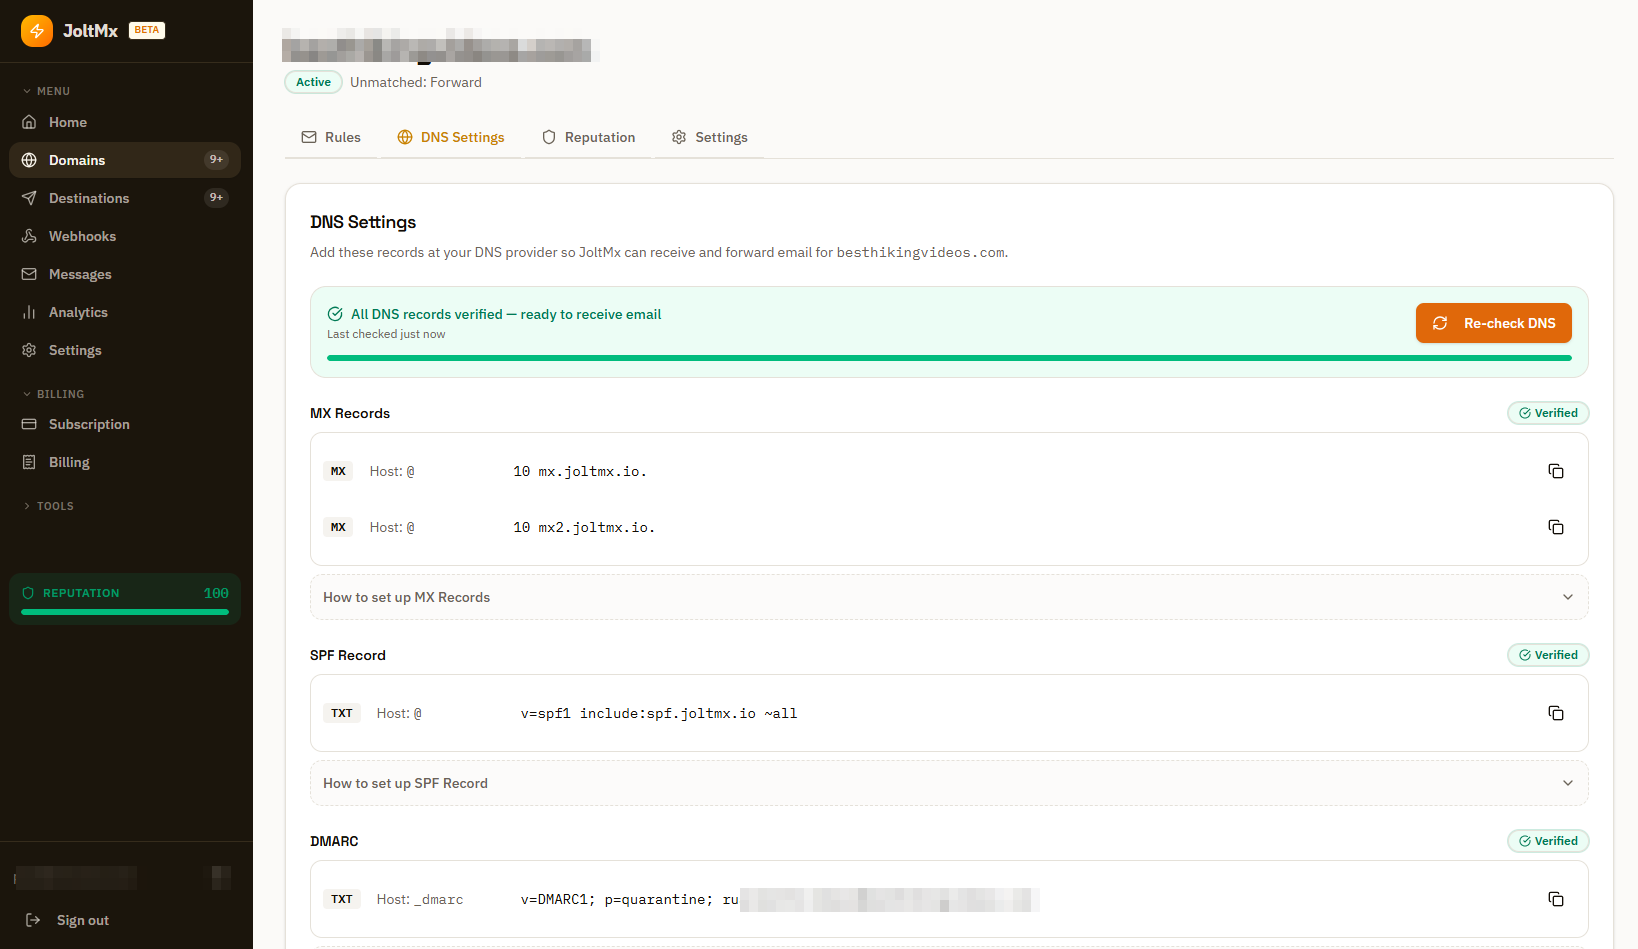Go to Home in sidebar menu

pos(125,122)
